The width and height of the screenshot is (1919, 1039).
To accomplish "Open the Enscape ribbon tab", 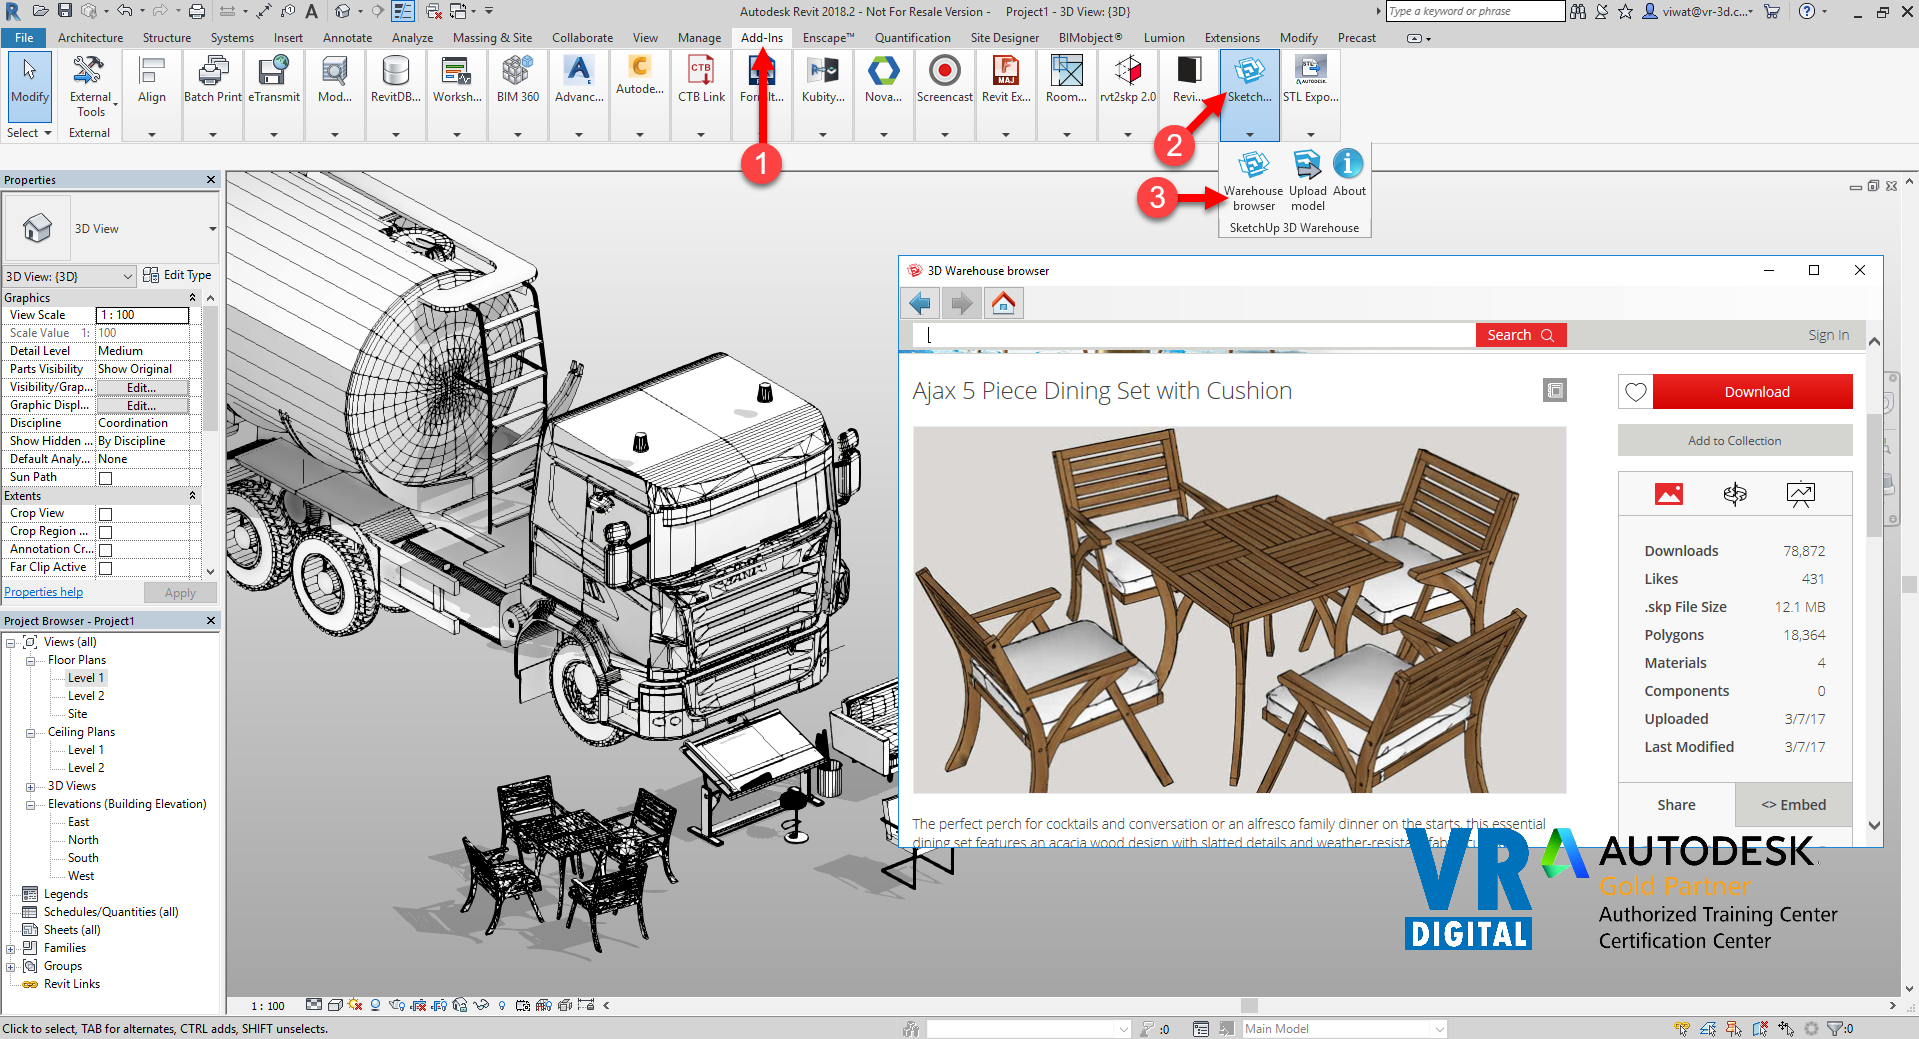I will point(828,38).
